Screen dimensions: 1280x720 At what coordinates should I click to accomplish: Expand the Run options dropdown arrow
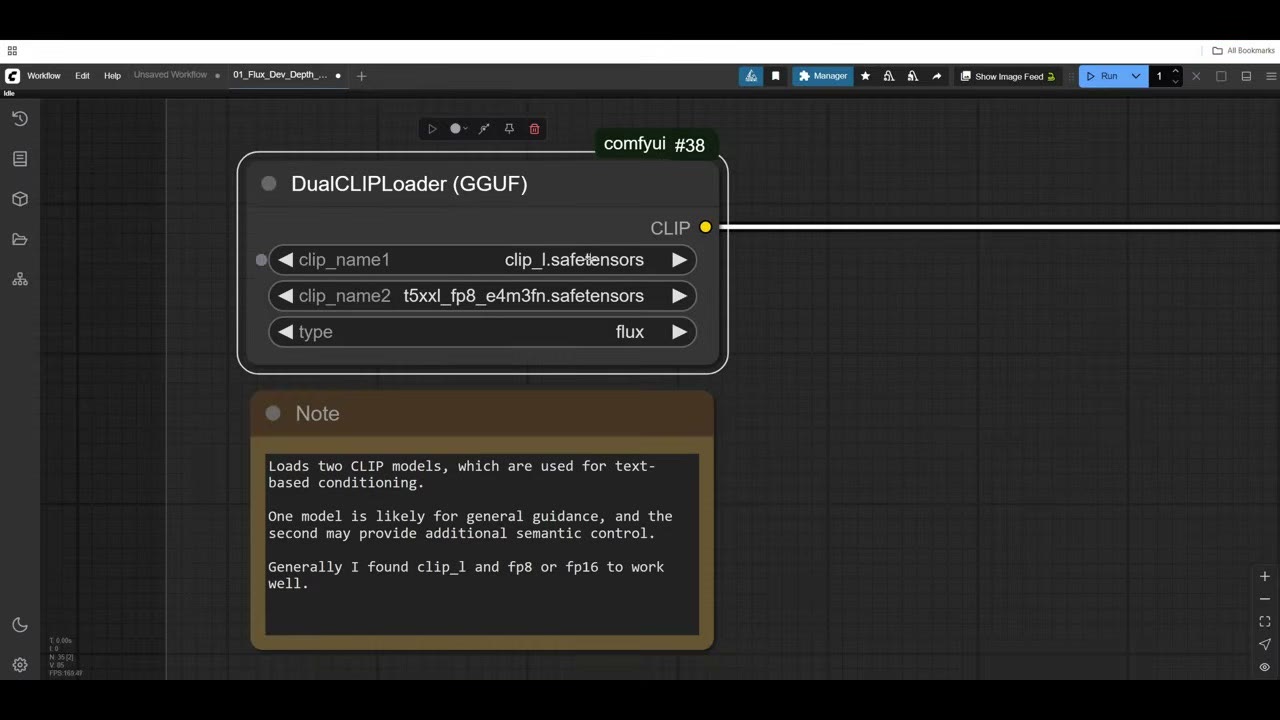click(1136, 76)
